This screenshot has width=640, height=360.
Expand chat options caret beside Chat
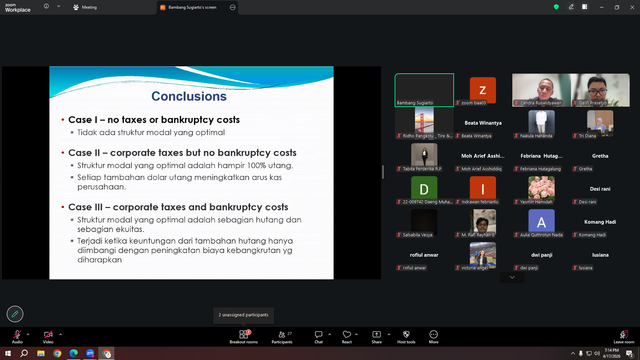coord(329,334)
